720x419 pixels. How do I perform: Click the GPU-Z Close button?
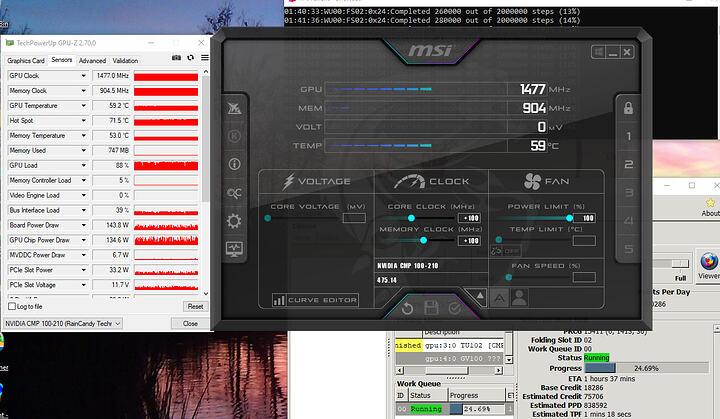coord(190,323)
